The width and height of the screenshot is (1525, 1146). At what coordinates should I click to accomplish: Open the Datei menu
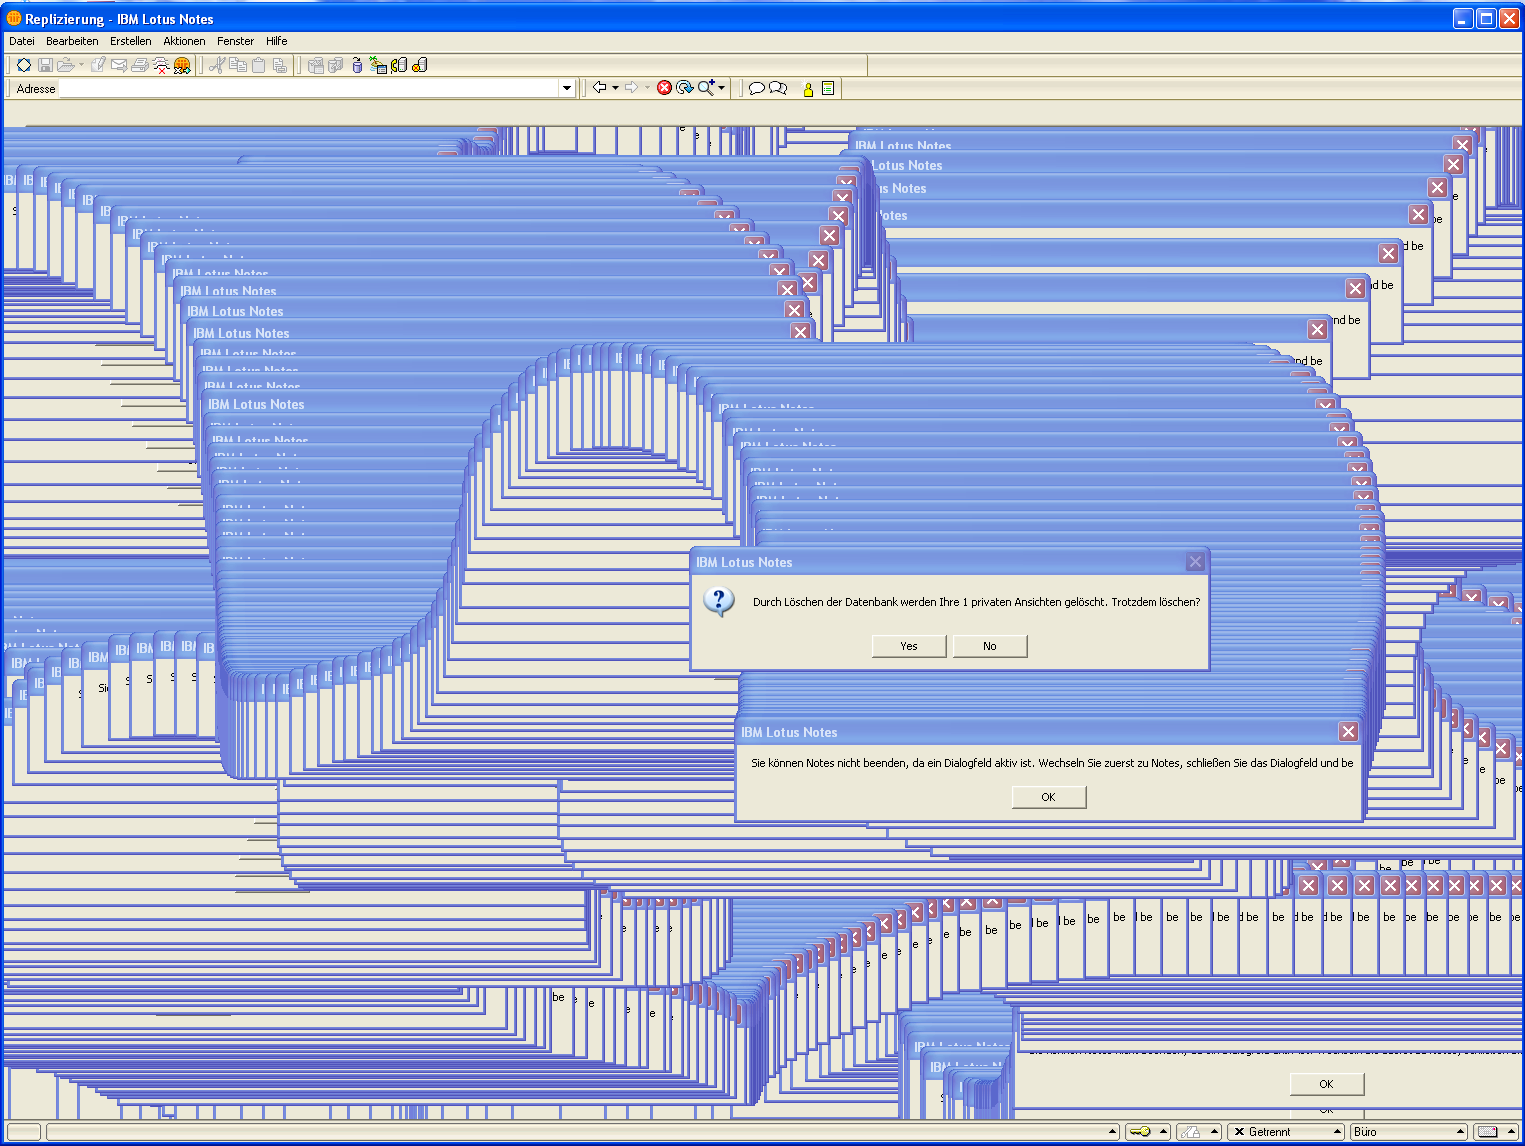(x=22, y=41)
